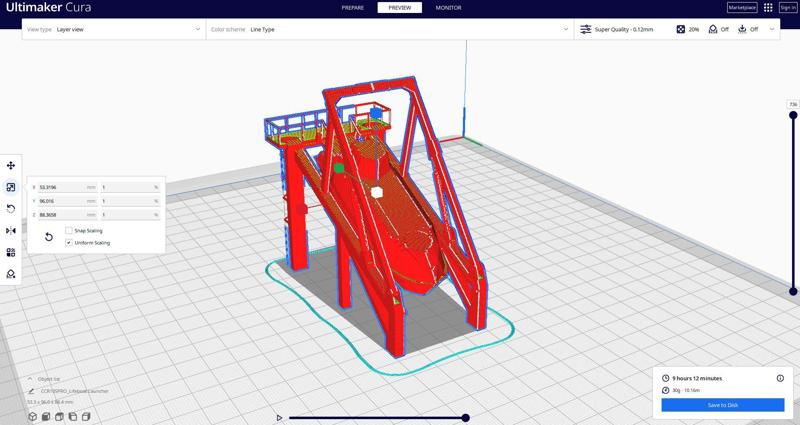Screen dimensions: 800x425
Task: Open the Marketplace
Action: pyautogui.click(x=742, y=8)
